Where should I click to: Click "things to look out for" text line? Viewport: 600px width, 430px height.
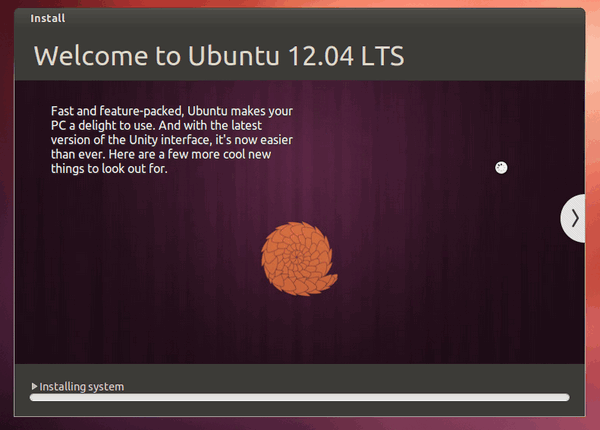point(109,169)
